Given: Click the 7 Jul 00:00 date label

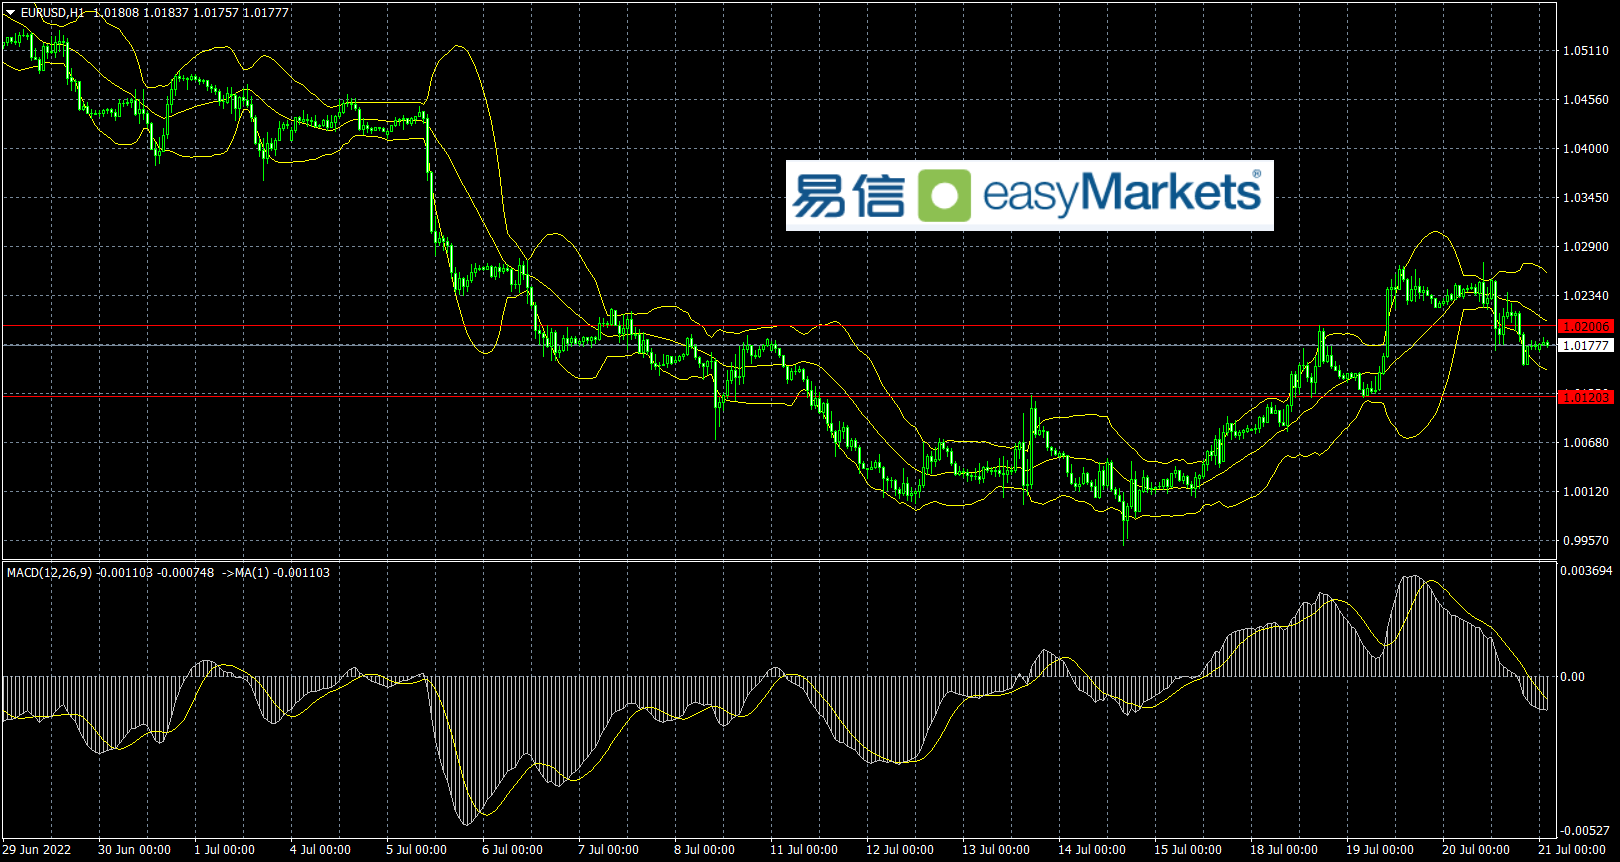Looking at the screenshot, I should (608, 850).
